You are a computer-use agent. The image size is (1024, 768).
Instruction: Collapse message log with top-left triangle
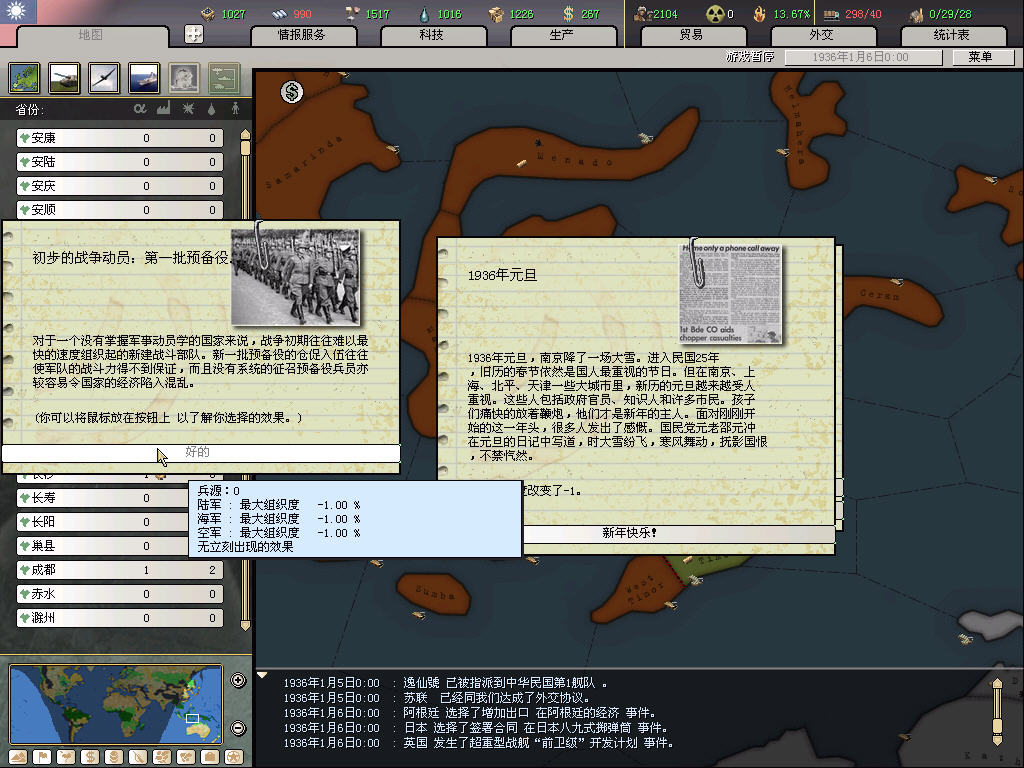pos(263,675)
